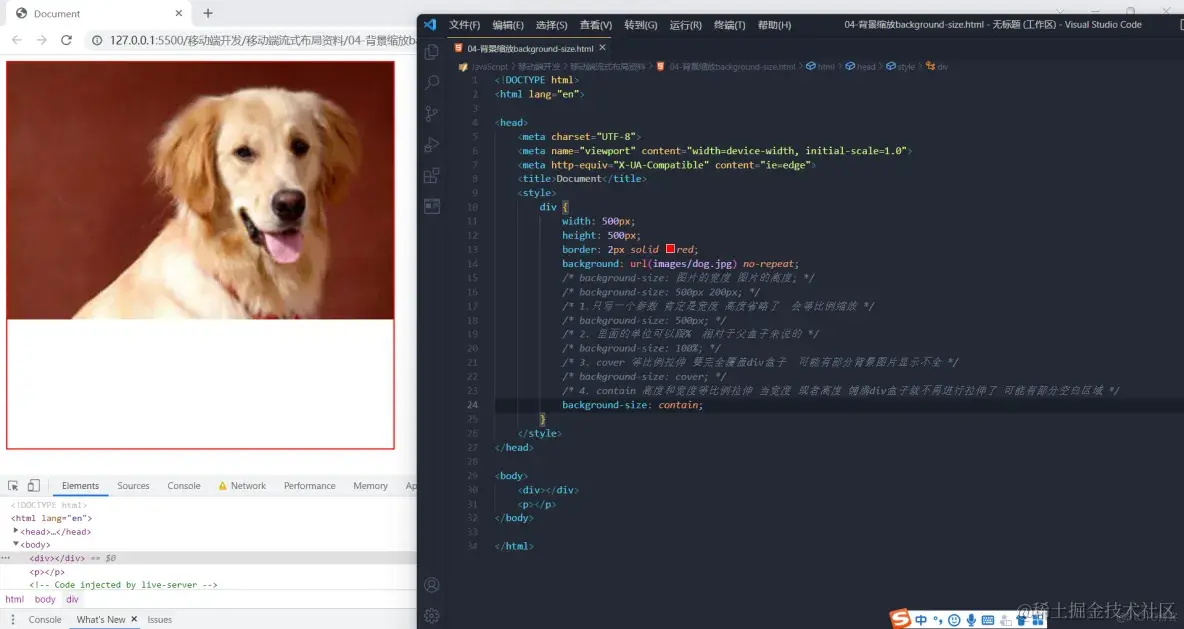Click the browser forward arrow
This screenshot has width=1184, height=629.
coord(42,40)
